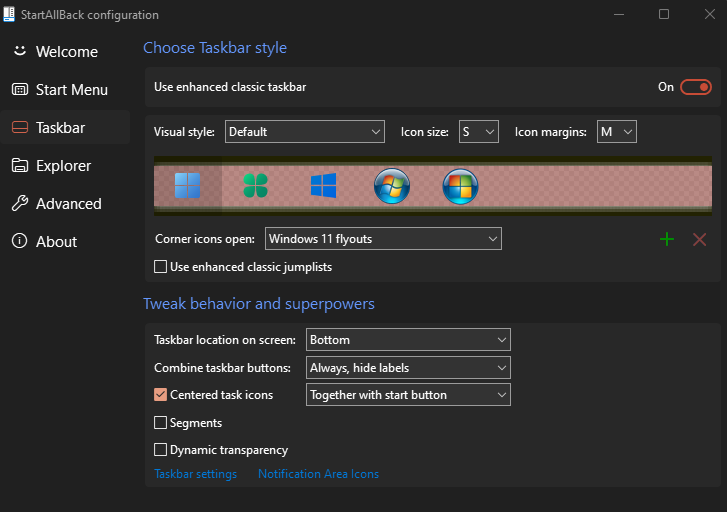Select the Windows 7 orb start icon
The image size is (727, 512).
[392, 186]
